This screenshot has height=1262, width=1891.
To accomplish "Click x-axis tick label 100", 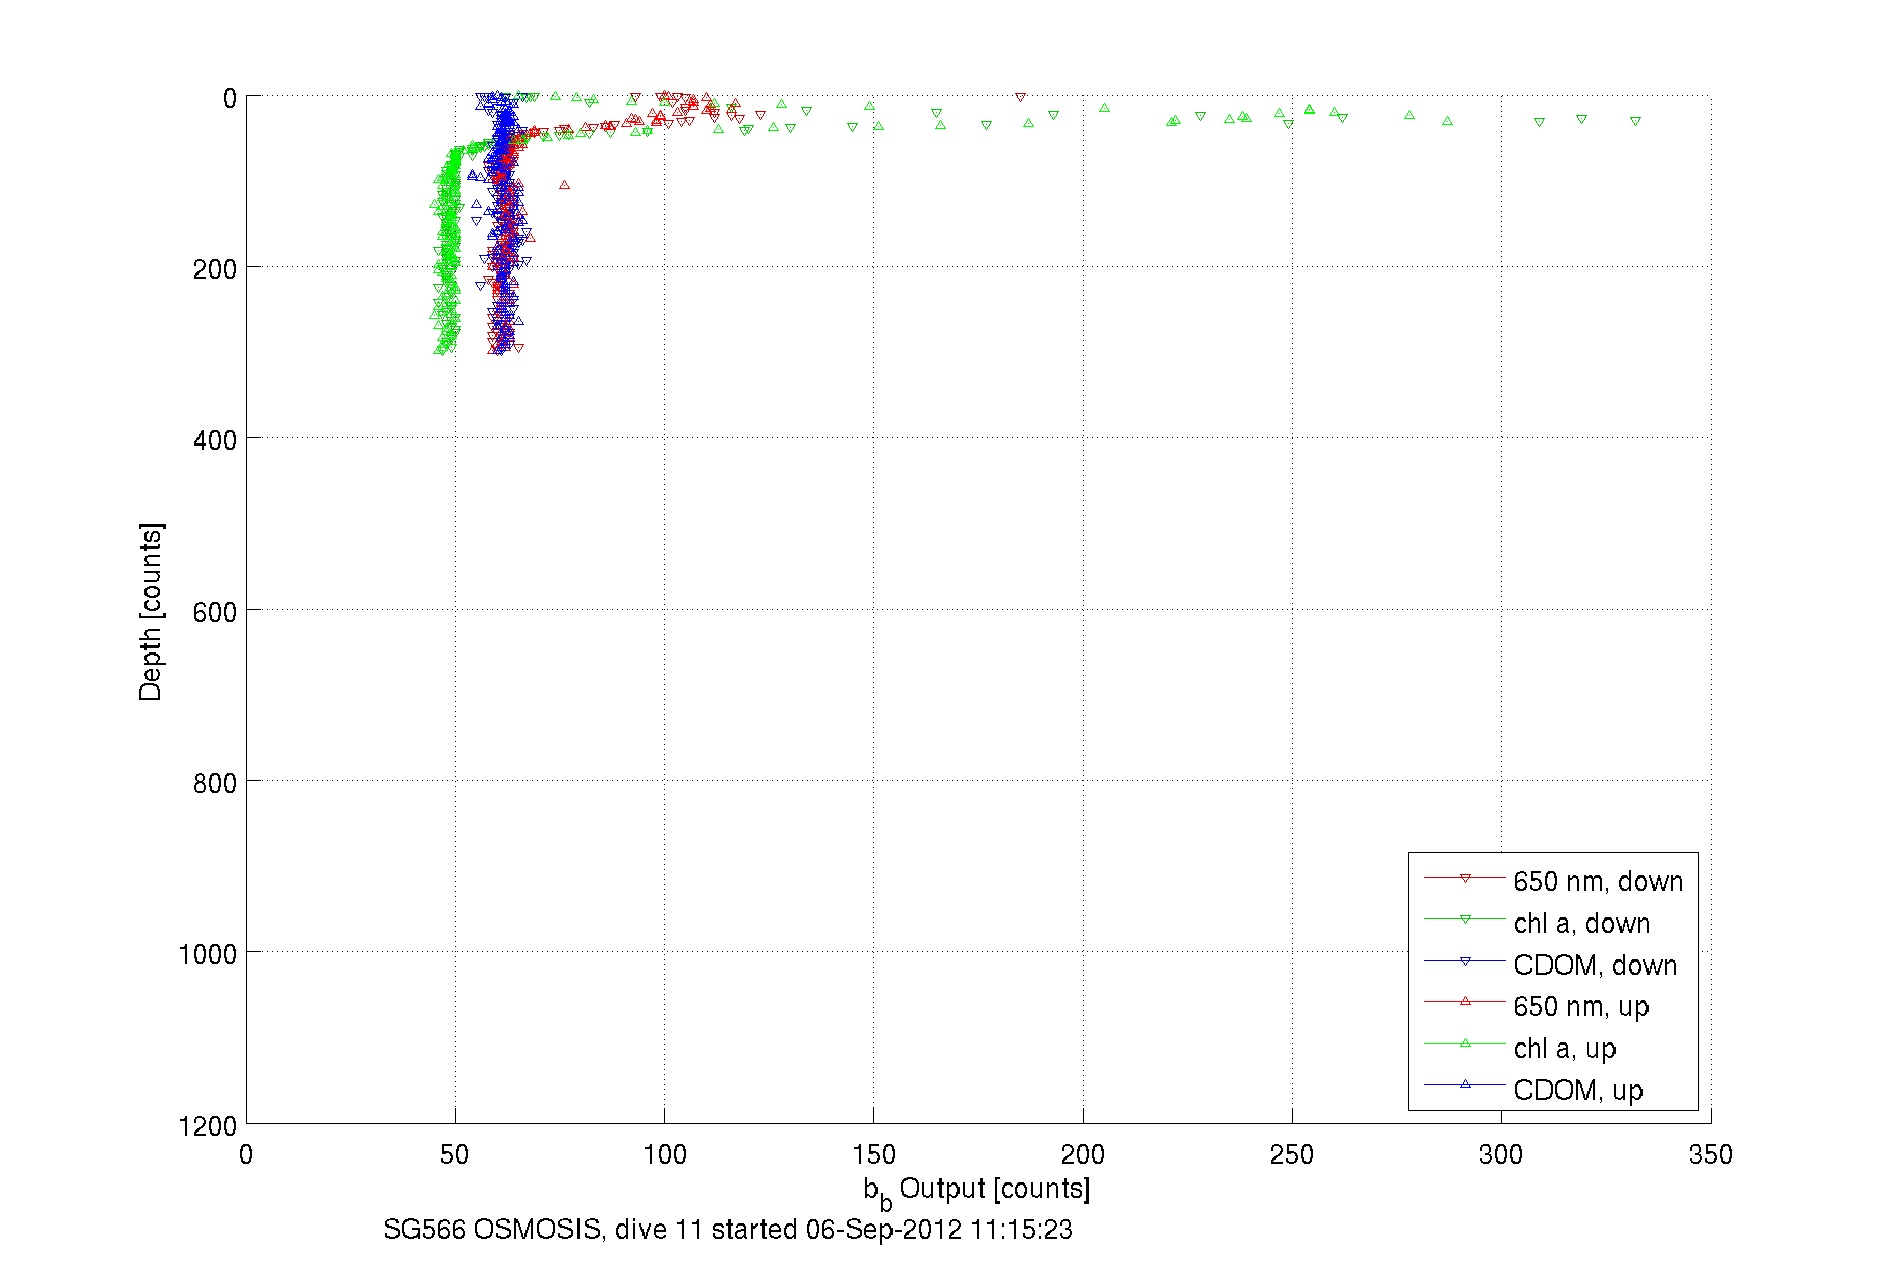I will click(665, 1155).
